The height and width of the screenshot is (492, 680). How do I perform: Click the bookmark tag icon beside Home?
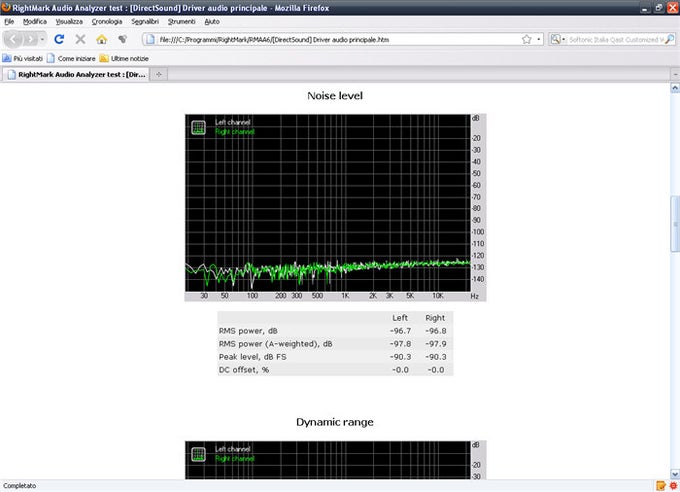123,39
